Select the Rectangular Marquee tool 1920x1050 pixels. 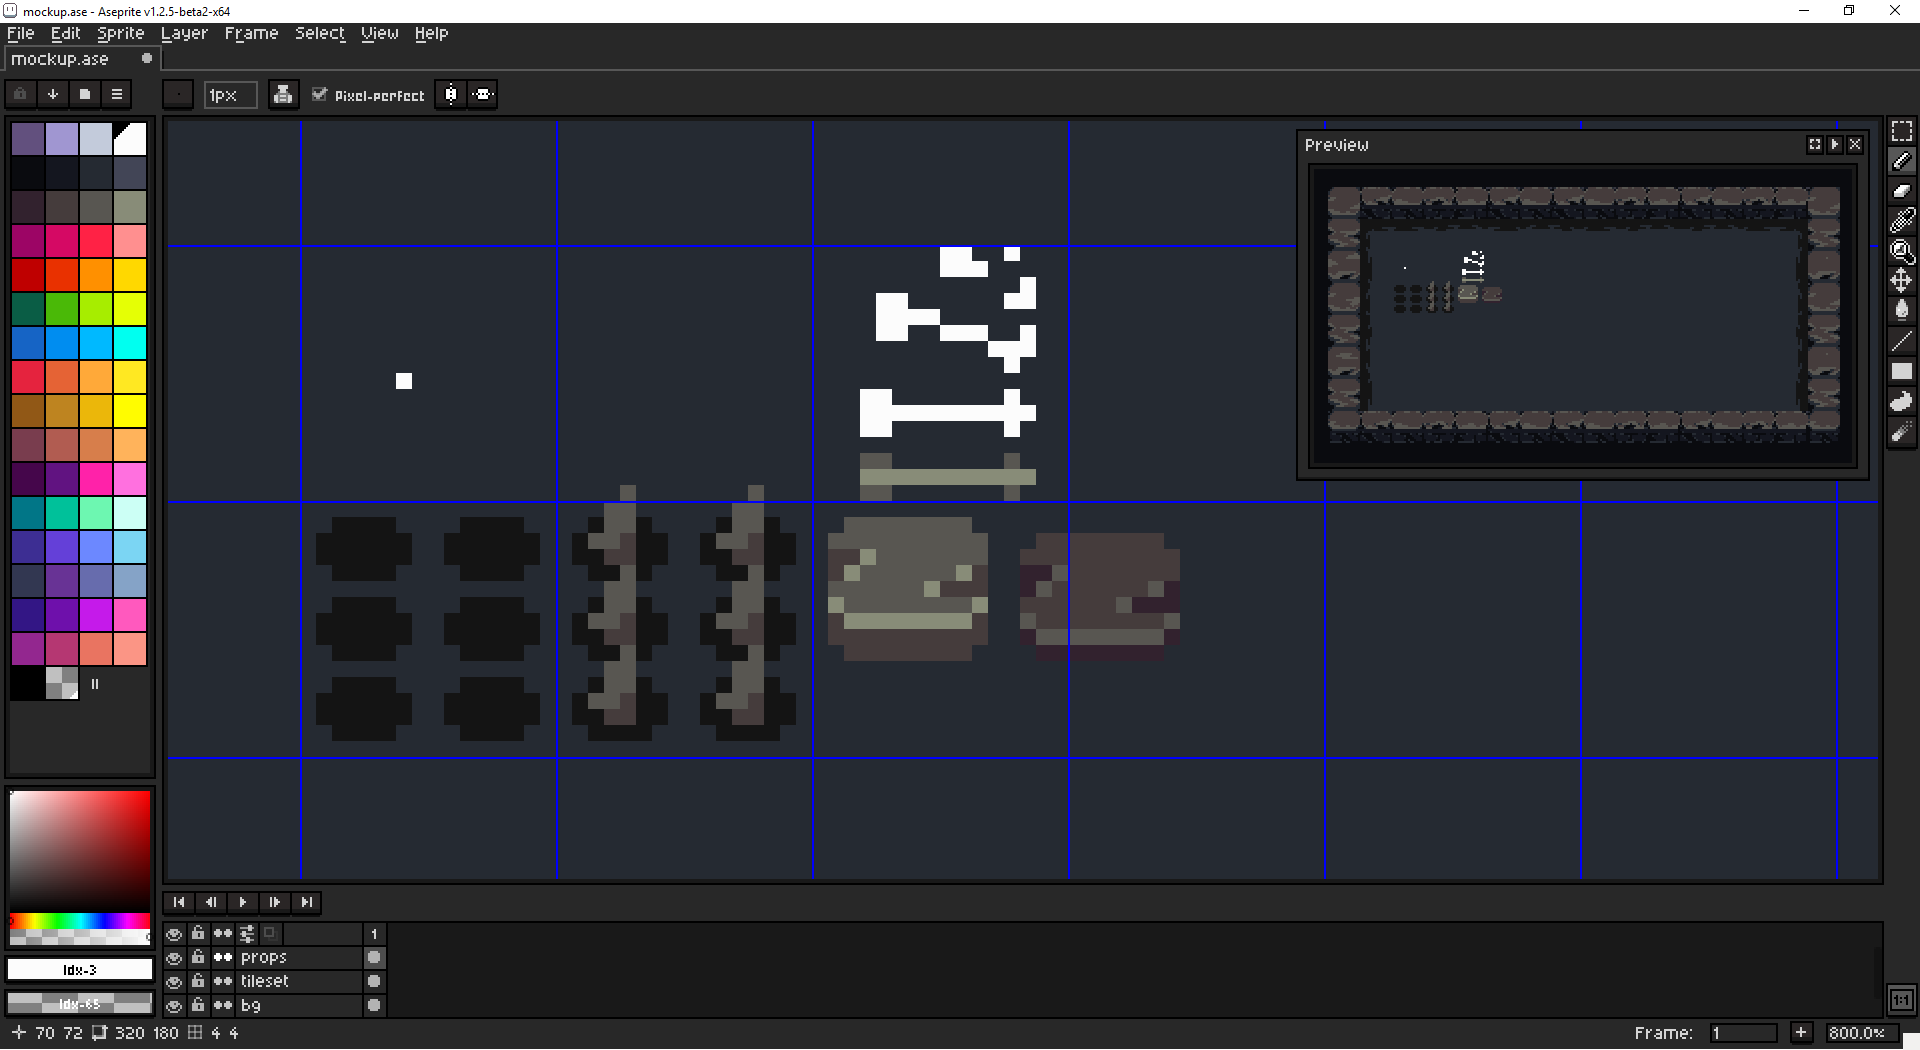click(x=1901, y=131)
